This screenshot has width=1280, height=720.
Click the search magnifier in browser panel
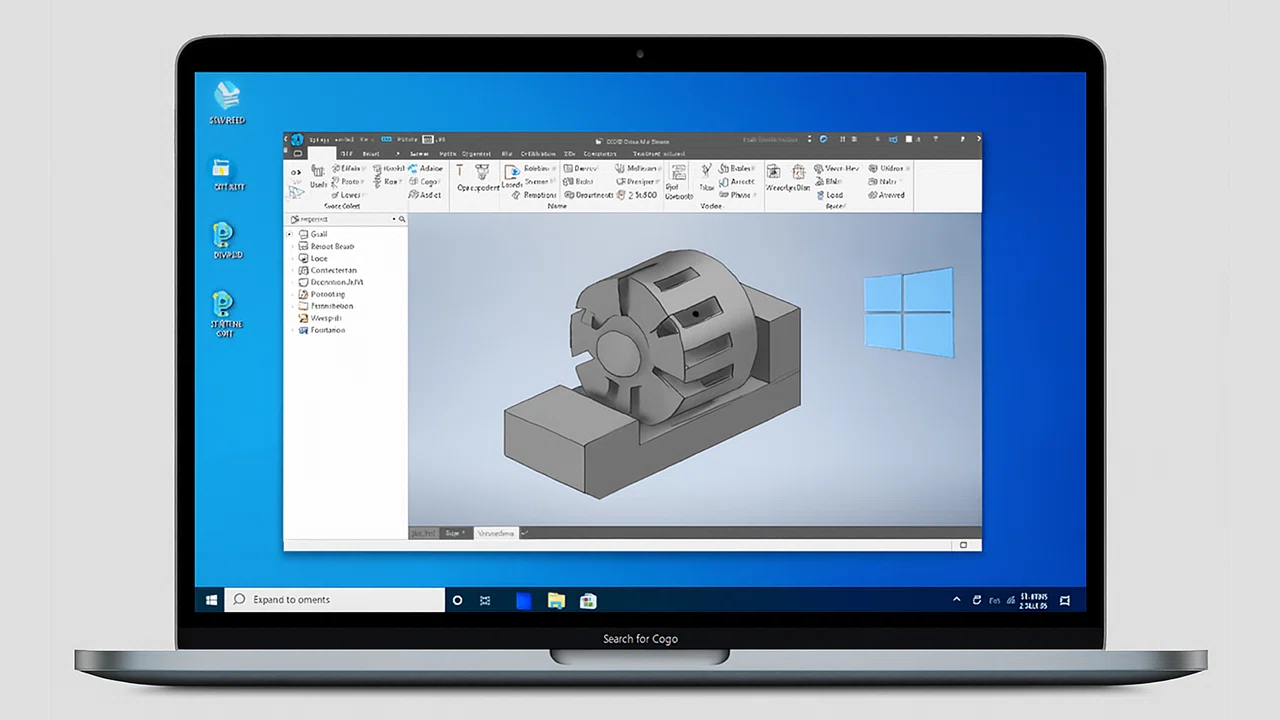tap(402, 219)
